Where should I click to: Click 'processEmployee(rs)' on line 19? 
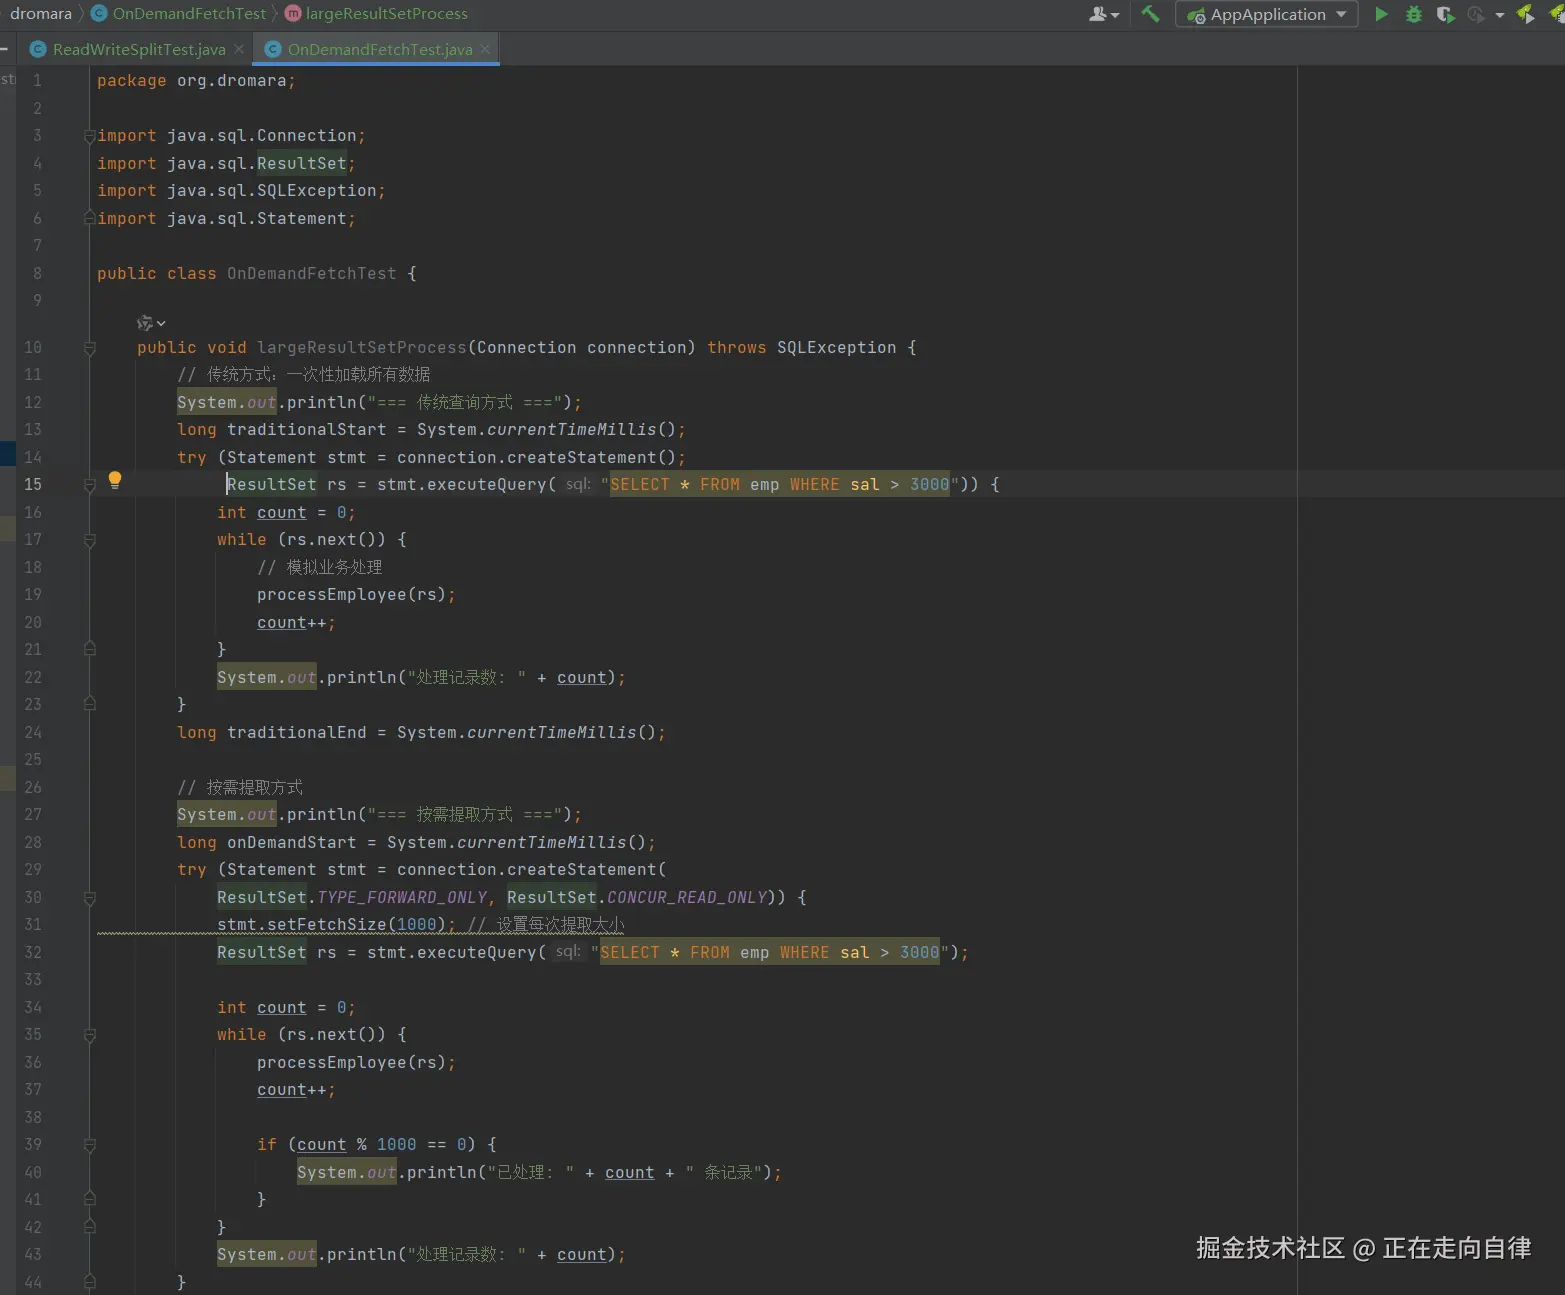(x=351, y=595)
